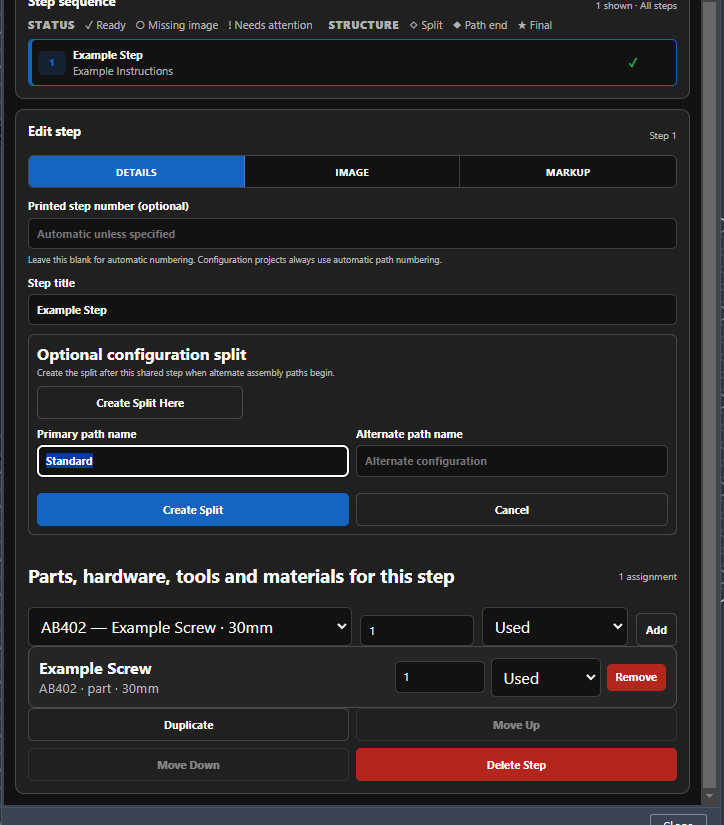
Task: Click the '1 assignment' count text
Action: tap(648, 577)
